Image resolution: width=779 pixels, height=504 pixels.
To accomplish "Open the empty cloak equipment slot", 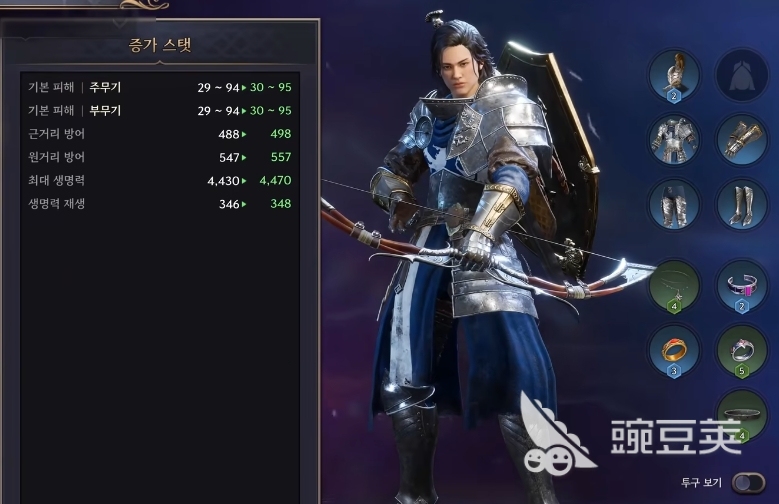I will click(x=742, y=76).
